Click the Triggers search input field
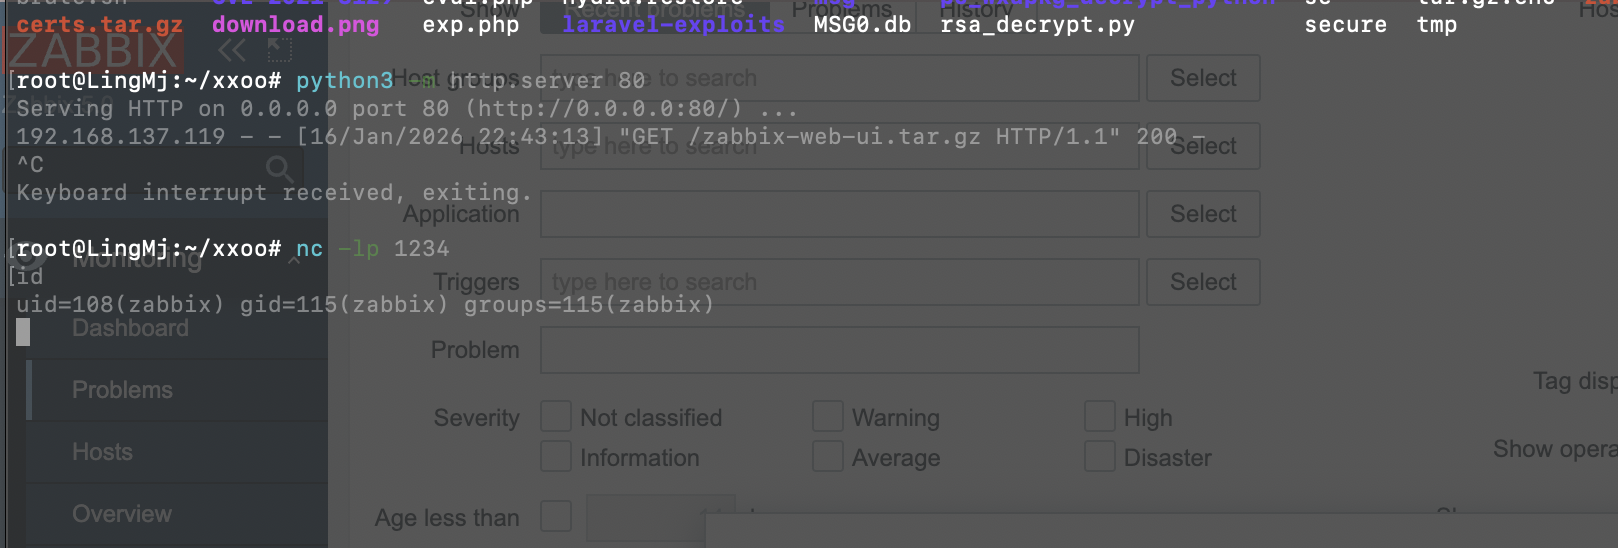This screenshot has width=1618, height=548. click(839, 282)
